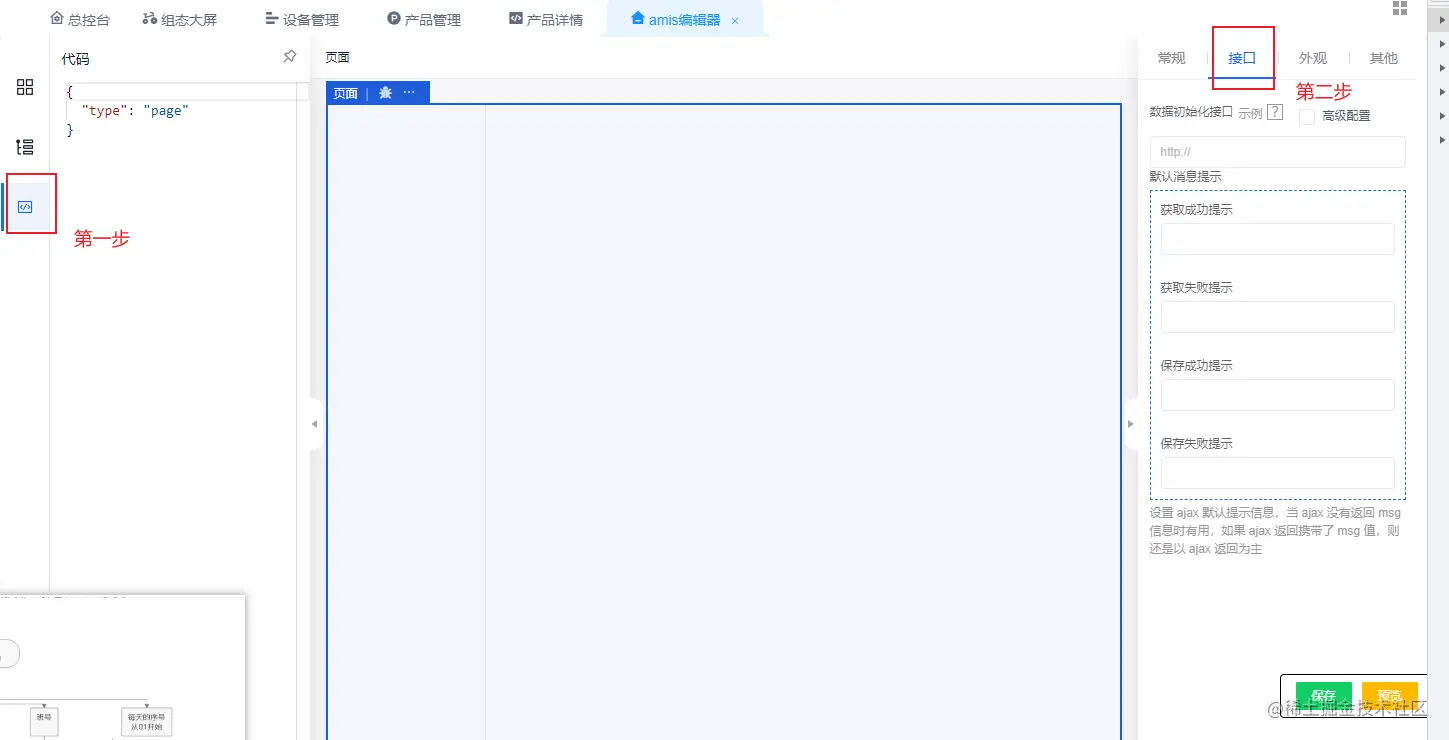Switch to the 产品管理 tab

(x=424, y=19)
